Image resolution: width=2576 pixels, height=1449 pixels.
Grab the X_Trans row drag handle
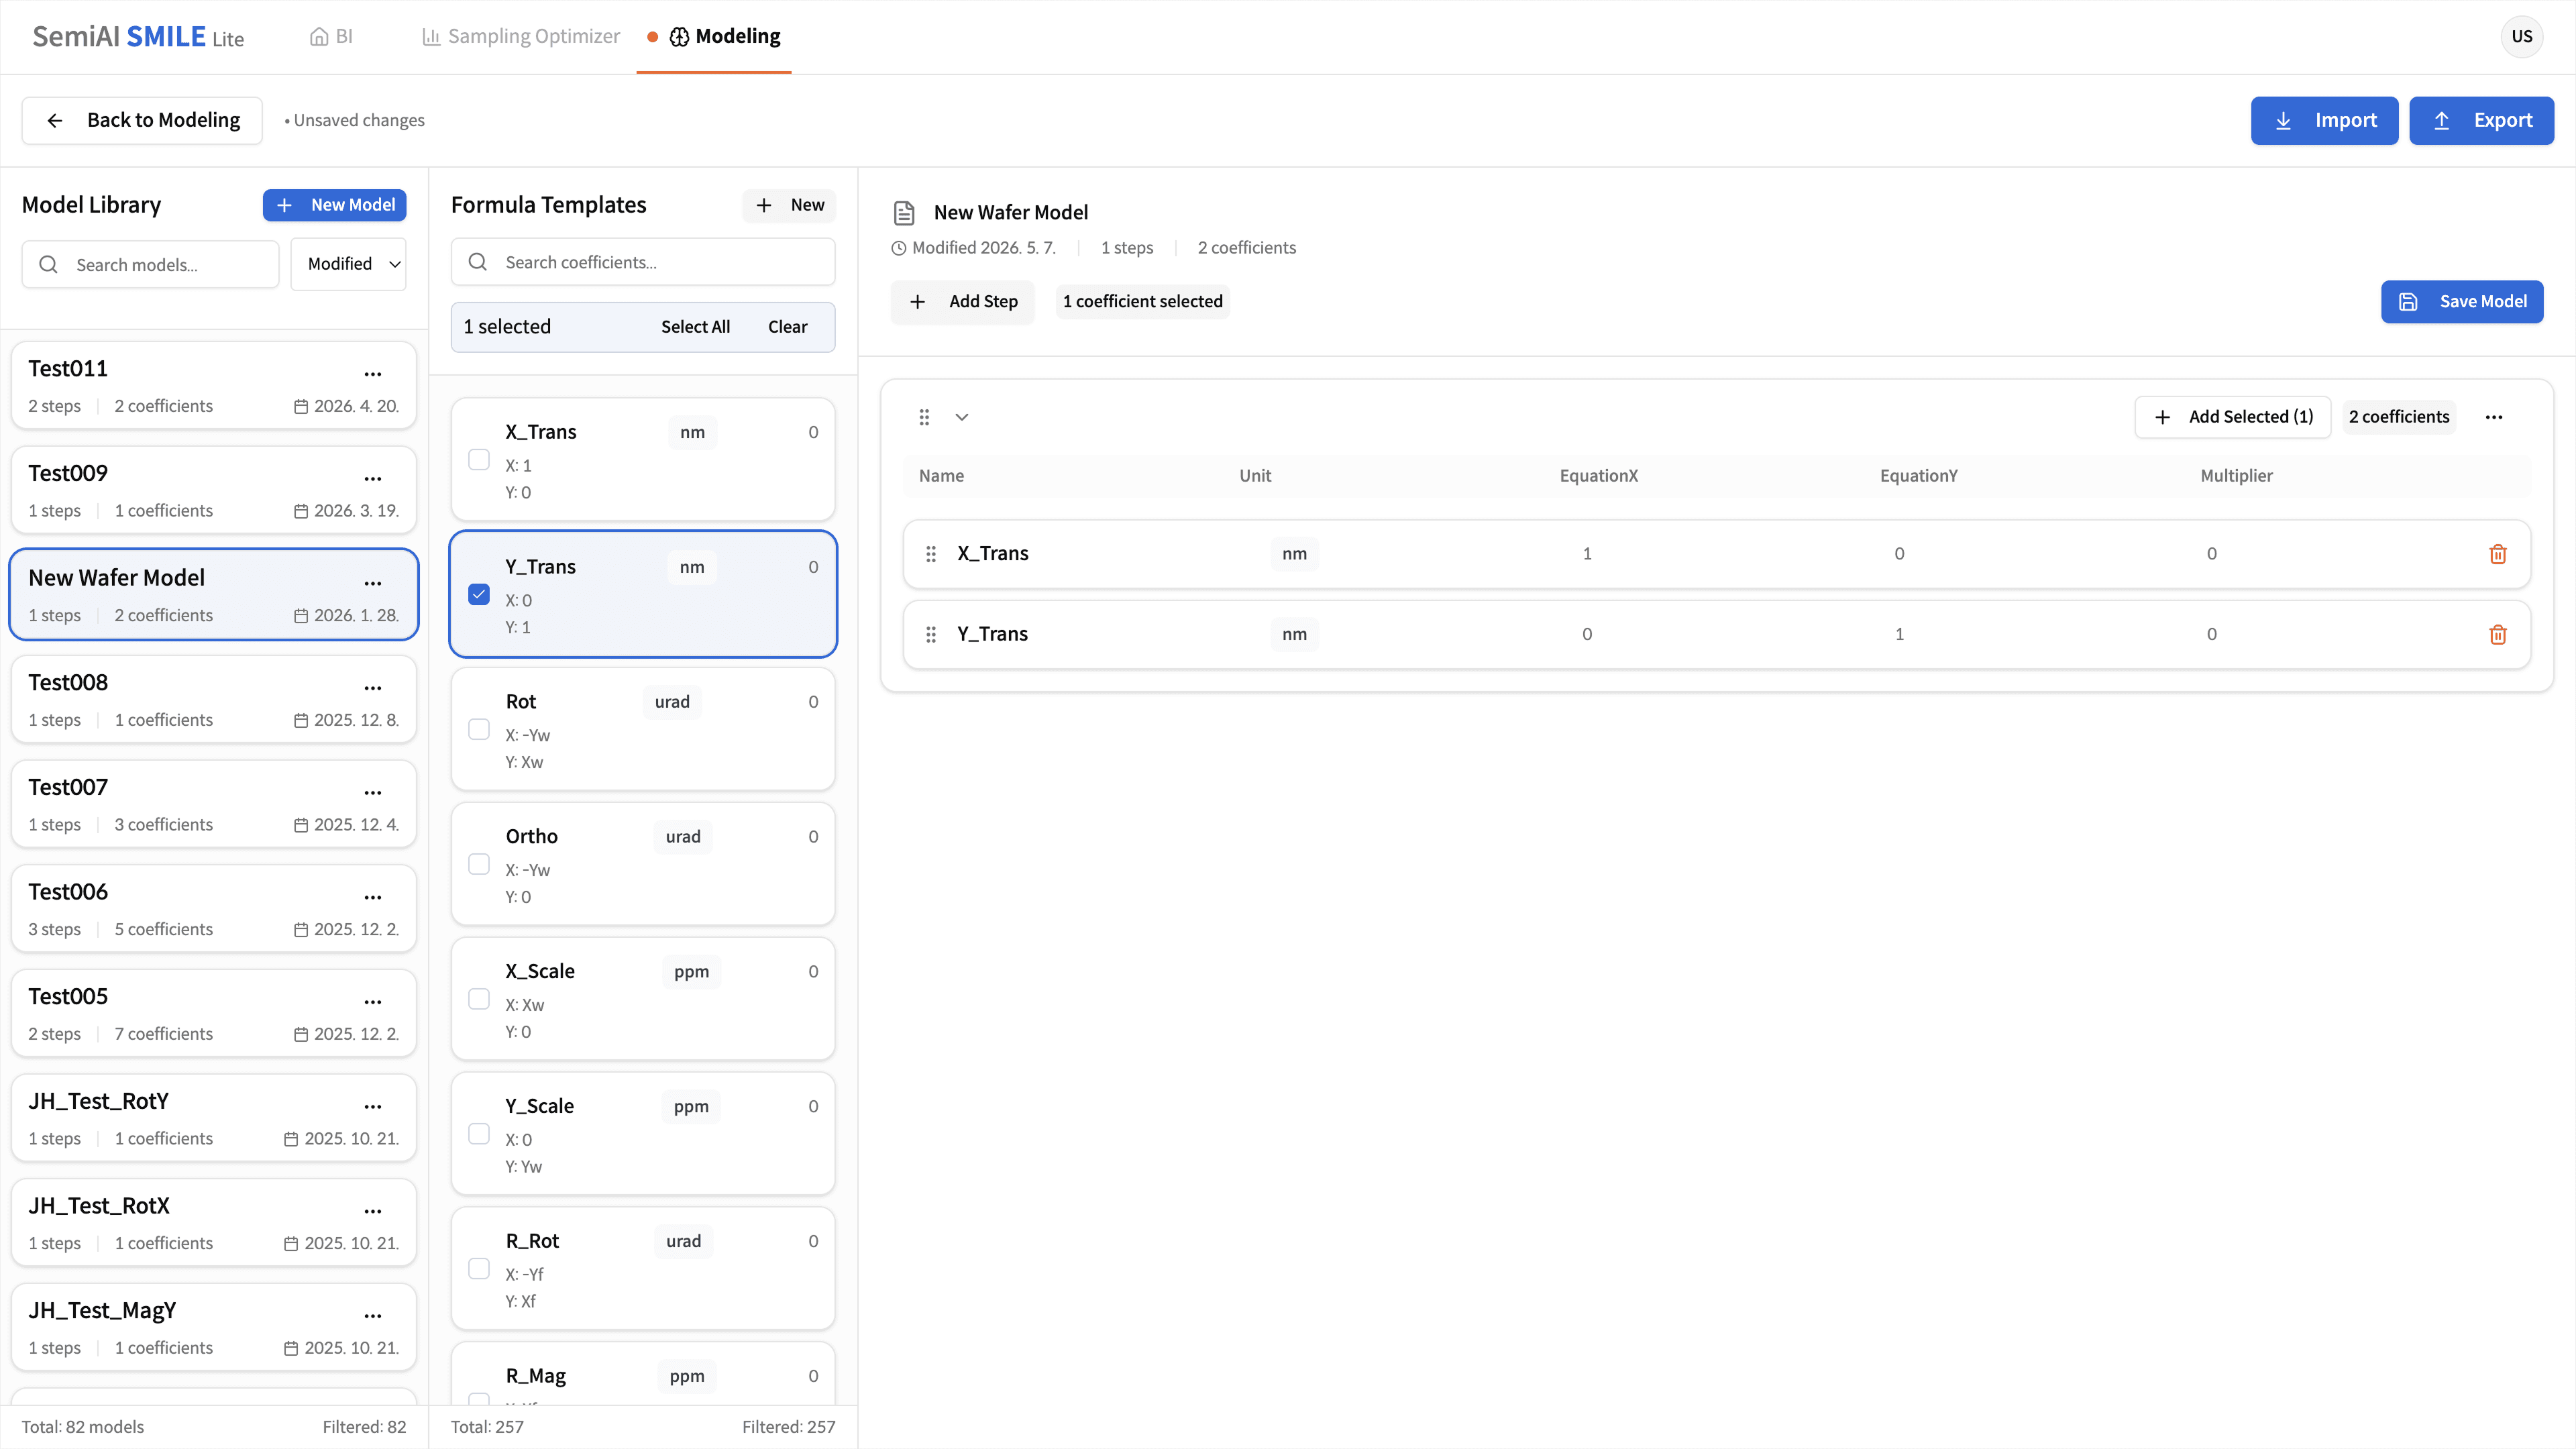tap(931, 554)
